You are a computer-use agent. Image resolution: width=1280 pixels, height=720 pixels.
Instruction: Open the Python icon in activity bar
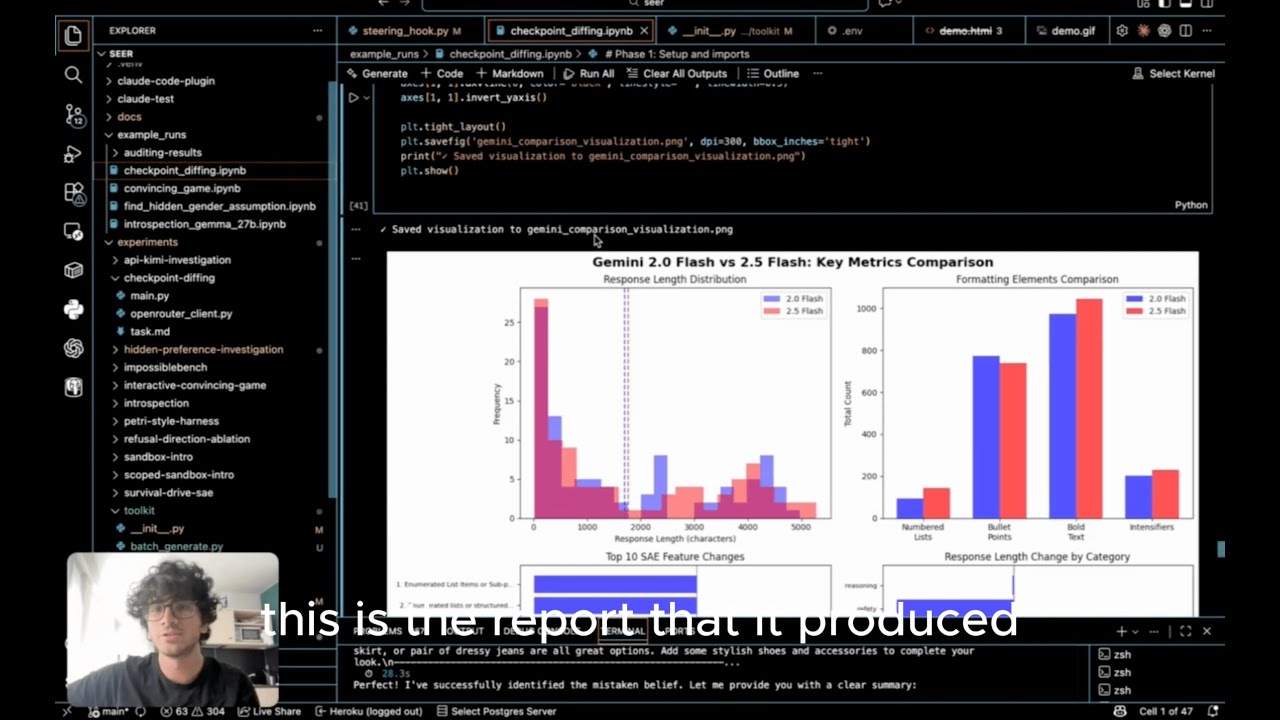point(73,309)
